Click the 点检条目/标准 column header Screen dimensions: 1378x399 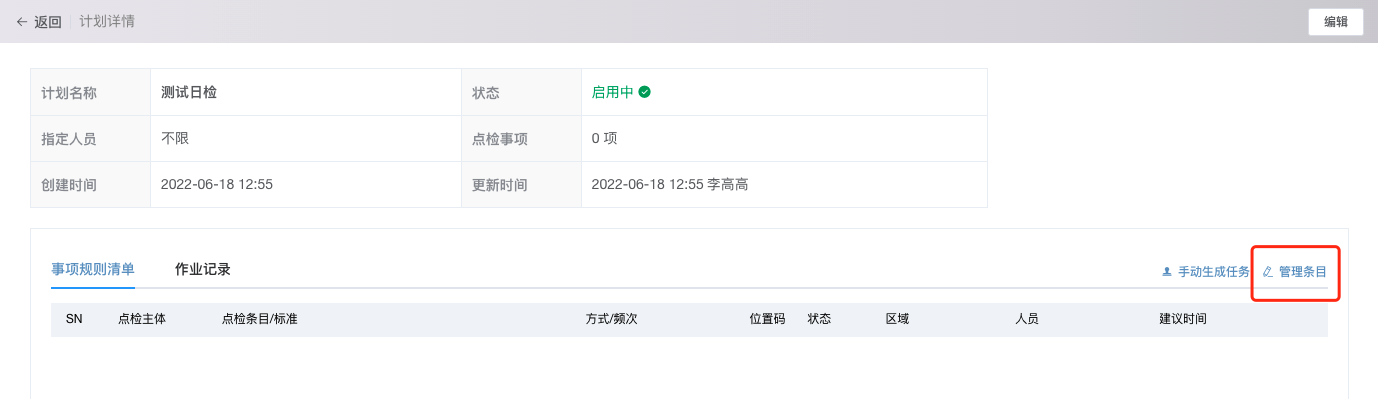coord(260,319)
